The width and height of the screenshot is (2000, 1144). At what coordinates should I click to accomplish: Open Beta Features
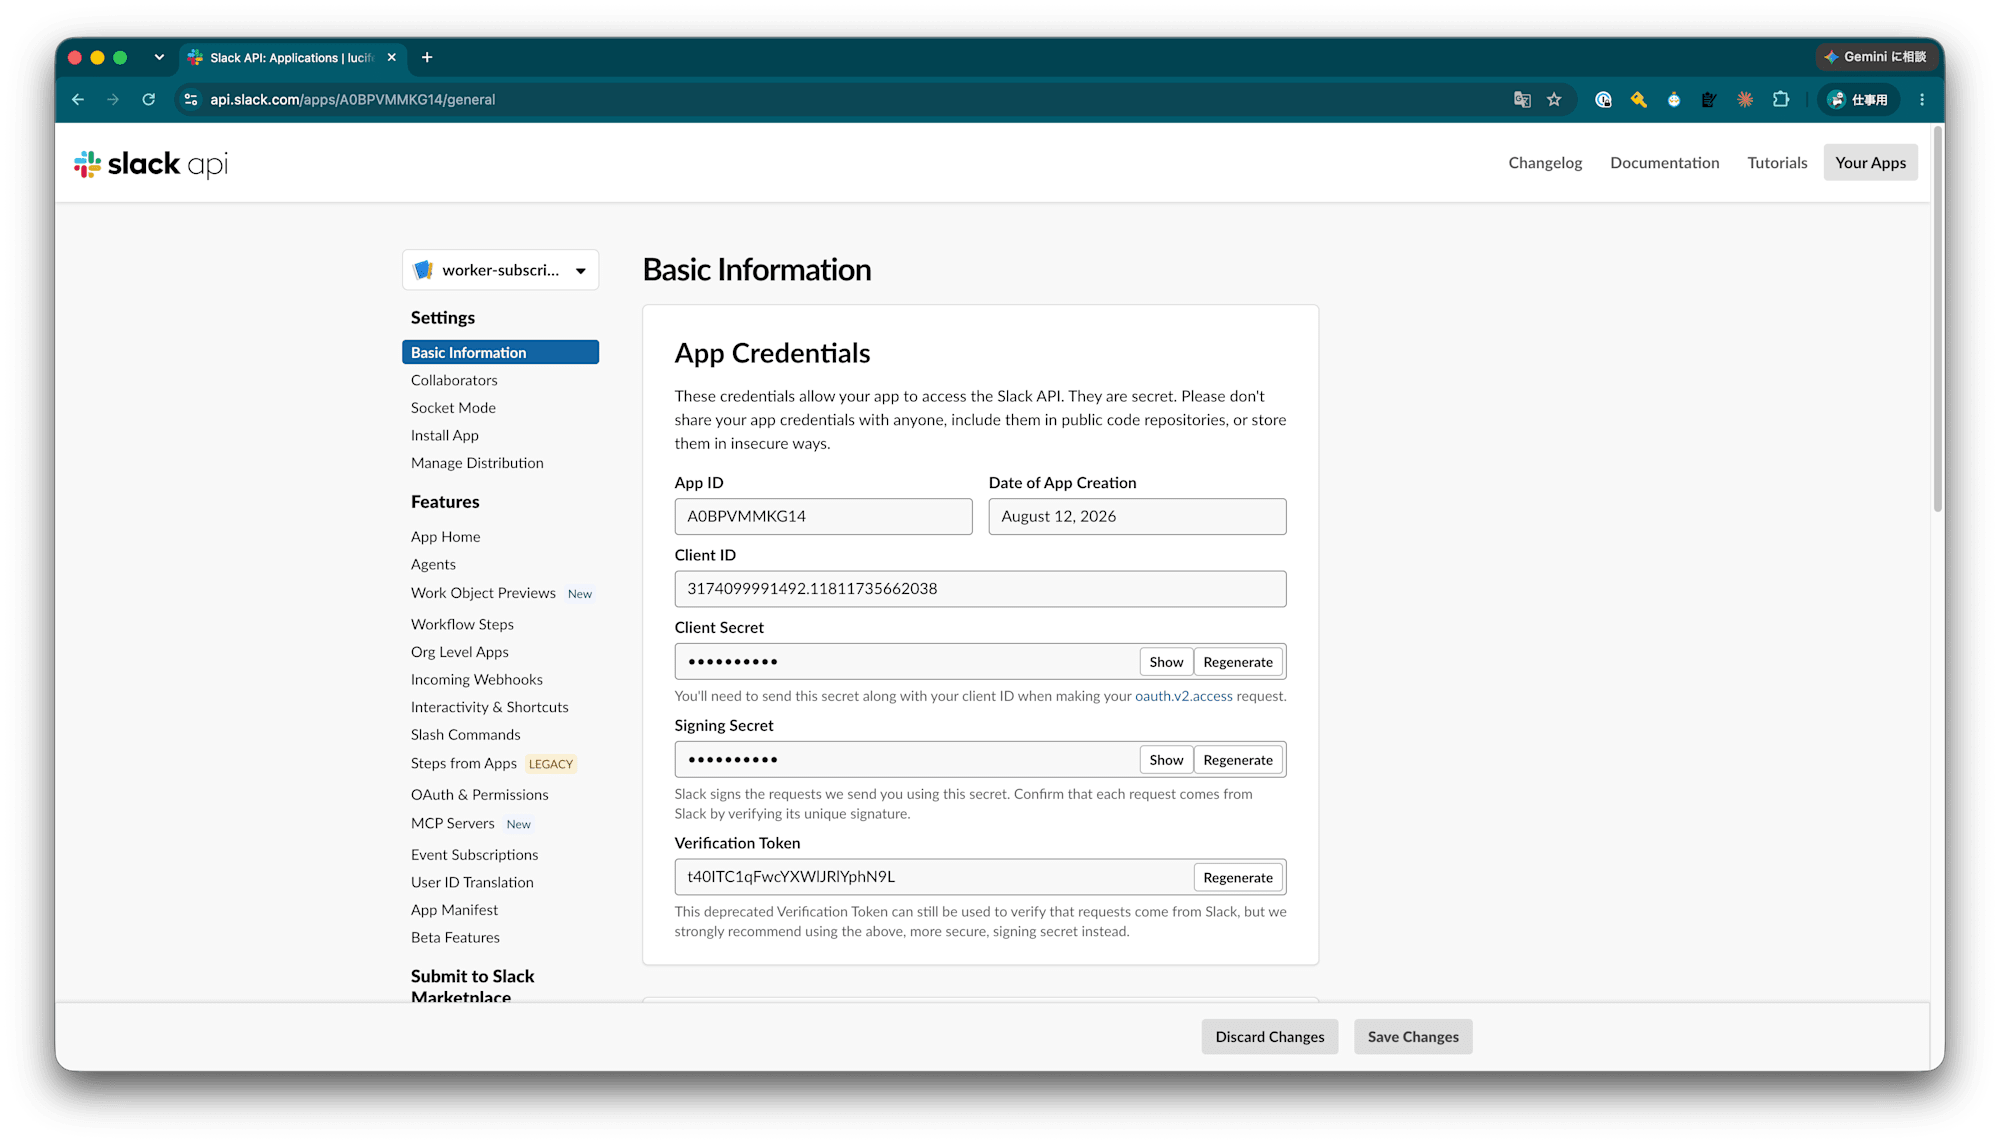click(455, 938)
